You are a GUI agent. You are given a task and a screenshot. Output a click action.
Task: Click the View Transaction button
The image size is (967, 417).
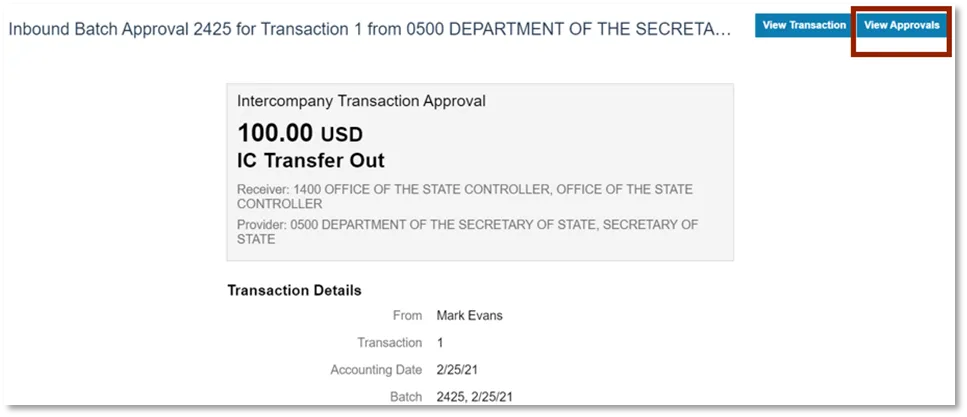coord(803,25)
